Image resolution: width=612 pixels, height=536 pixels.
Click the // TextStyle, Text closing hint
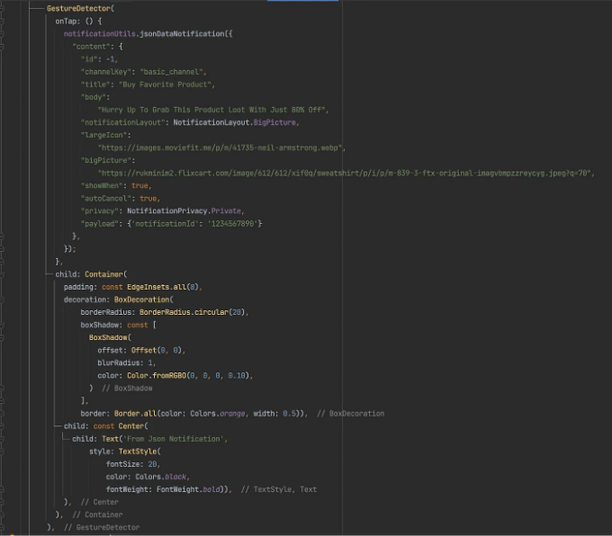click(279, 490)
